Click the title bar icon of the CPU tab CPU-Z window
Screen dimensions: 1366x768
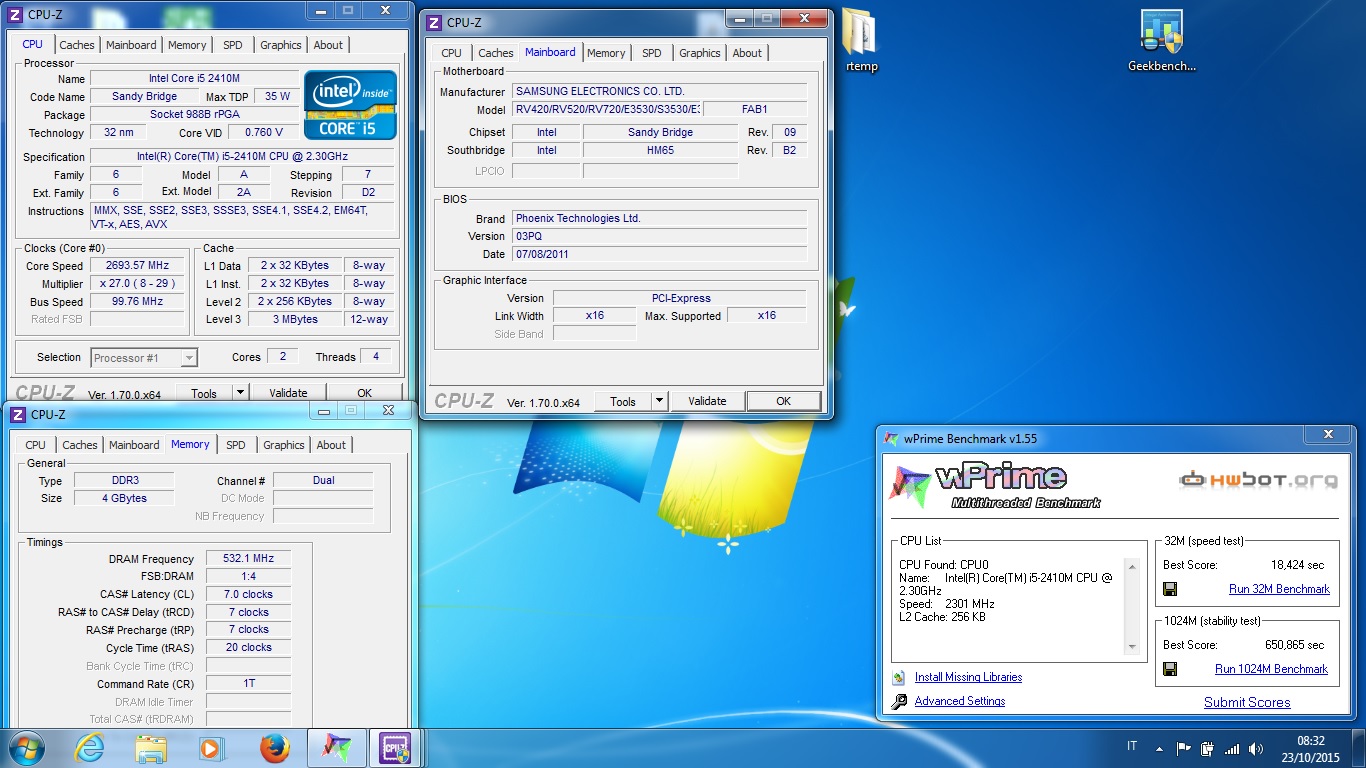(16, 14)
